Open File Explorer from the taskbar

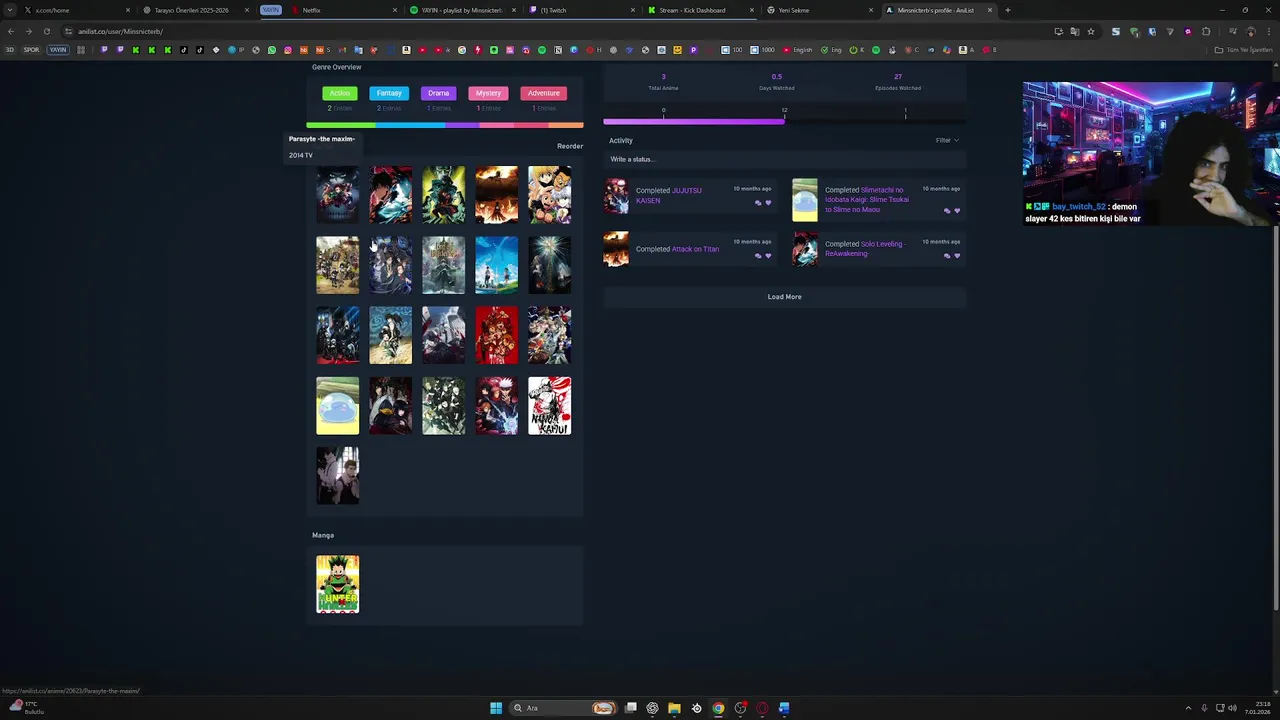tap(674, 708)
